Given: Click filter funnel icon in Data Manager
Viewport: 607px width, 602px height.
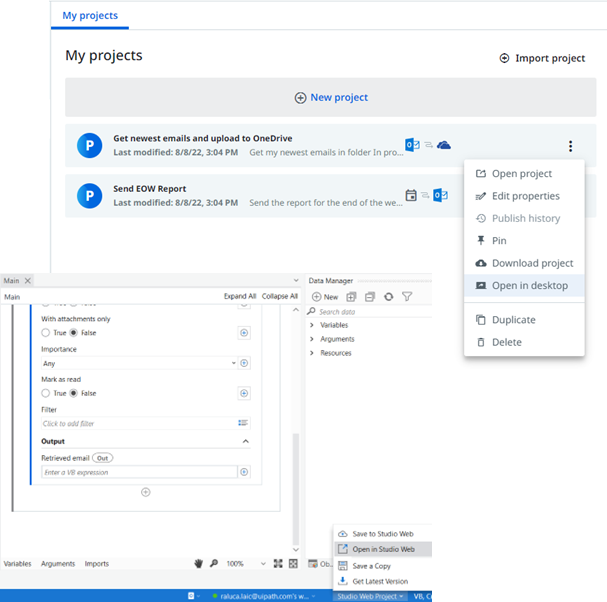Looking at the screenshot, I should click(407, 297).
